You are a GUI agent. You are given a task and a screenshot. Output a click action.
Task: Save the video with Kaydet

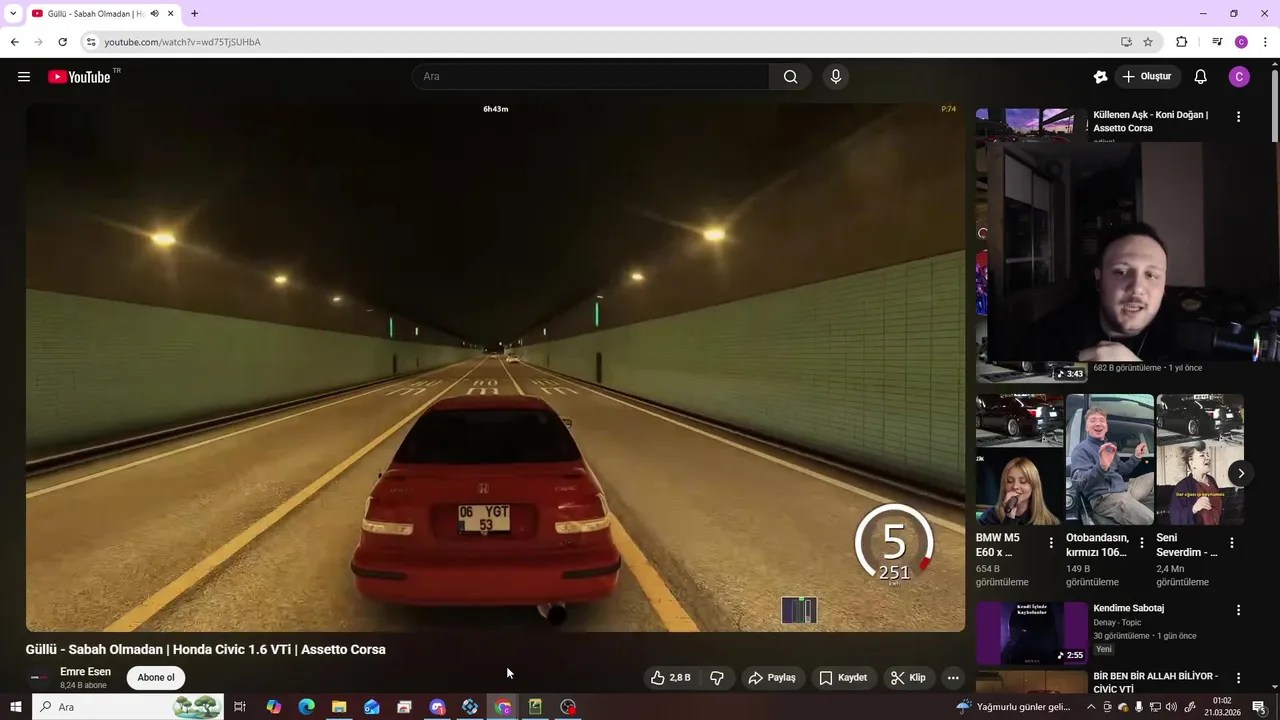tap(843, 678)
